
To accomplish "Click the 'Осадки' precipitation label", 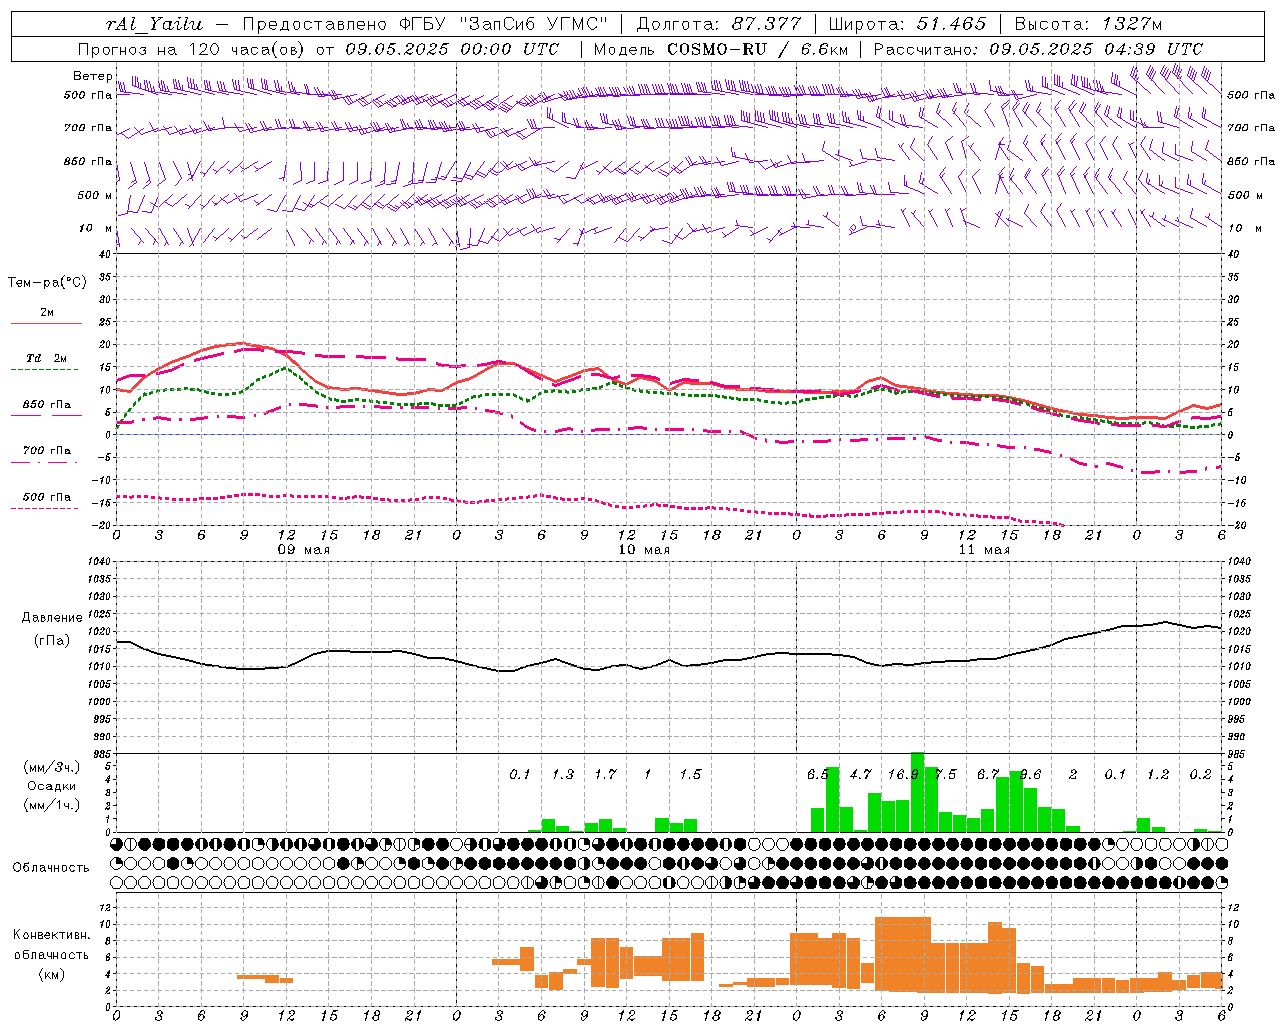I will coord(52,786).
